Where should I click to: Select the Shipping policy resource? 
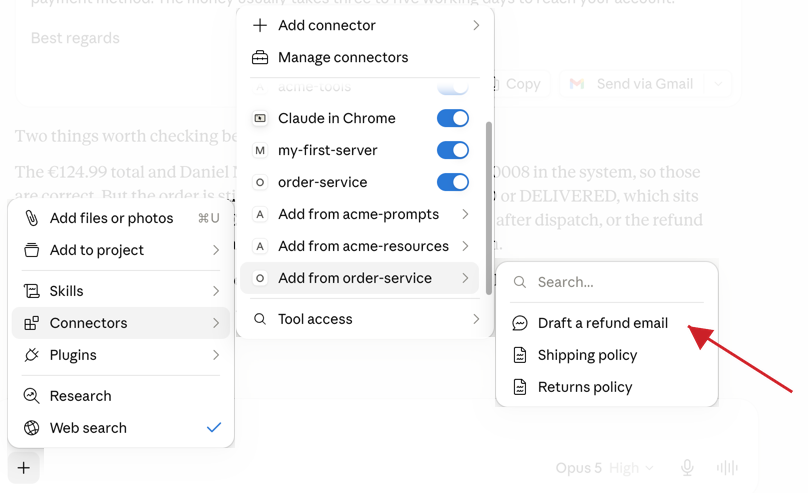(x=607, y=355)
